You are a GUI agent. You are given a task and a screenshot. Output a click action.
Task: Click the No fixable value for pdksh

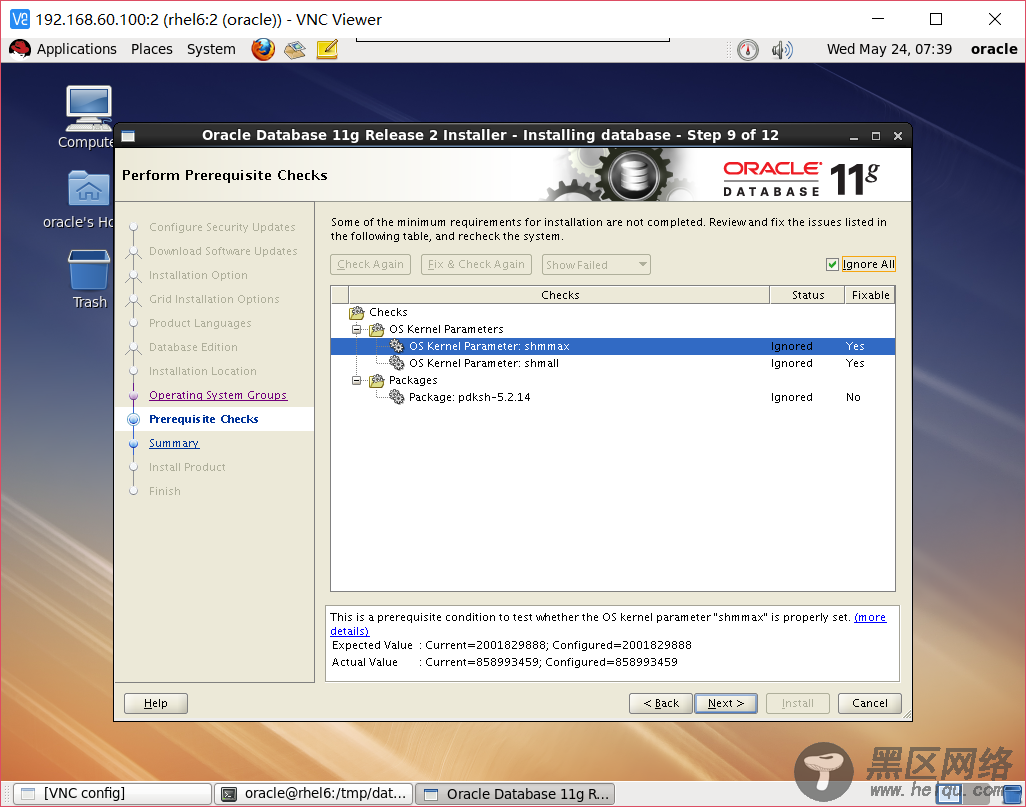(853, 397)
